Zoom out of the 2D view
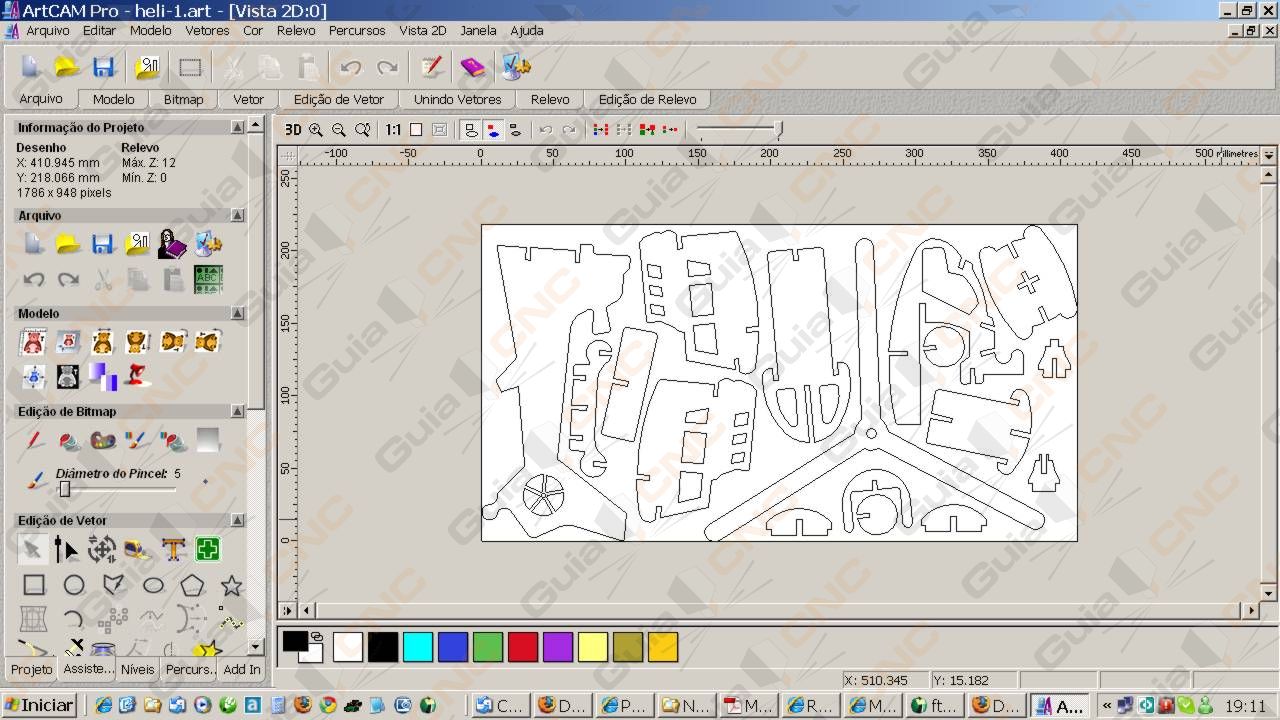Viewport: 1280px width, 720px height. point(339,130)
